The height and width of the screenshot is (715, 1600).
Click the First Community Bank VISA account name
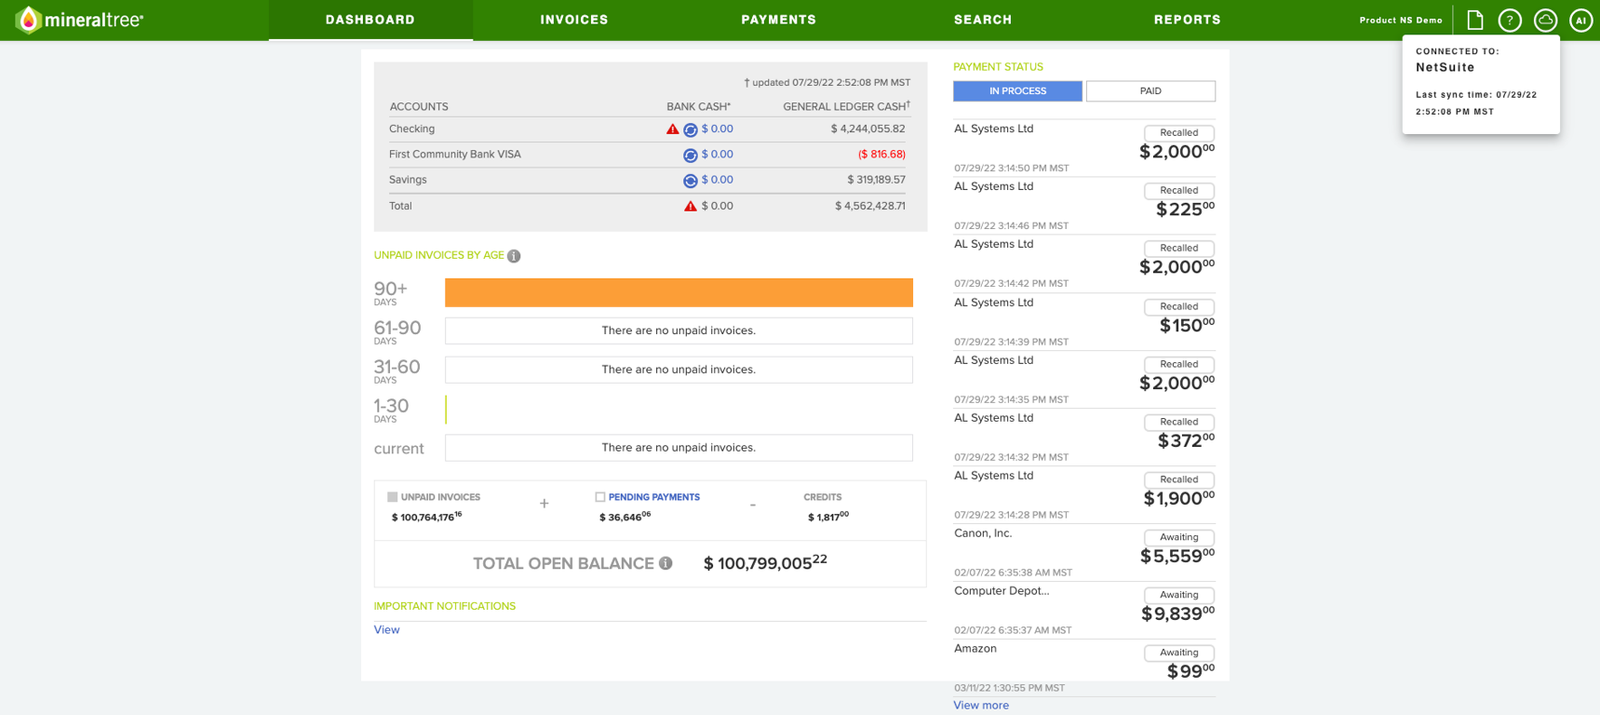pyautogui.click(x=455, y=154)
